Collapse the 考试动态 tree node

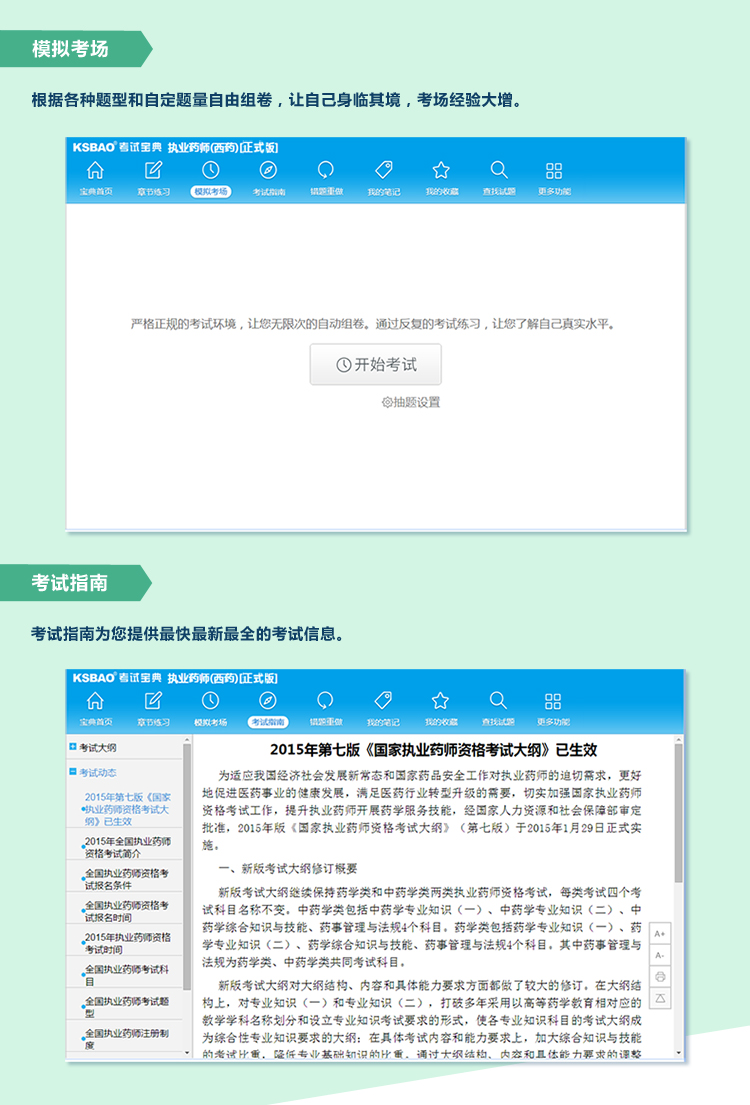tap(73, 772)
